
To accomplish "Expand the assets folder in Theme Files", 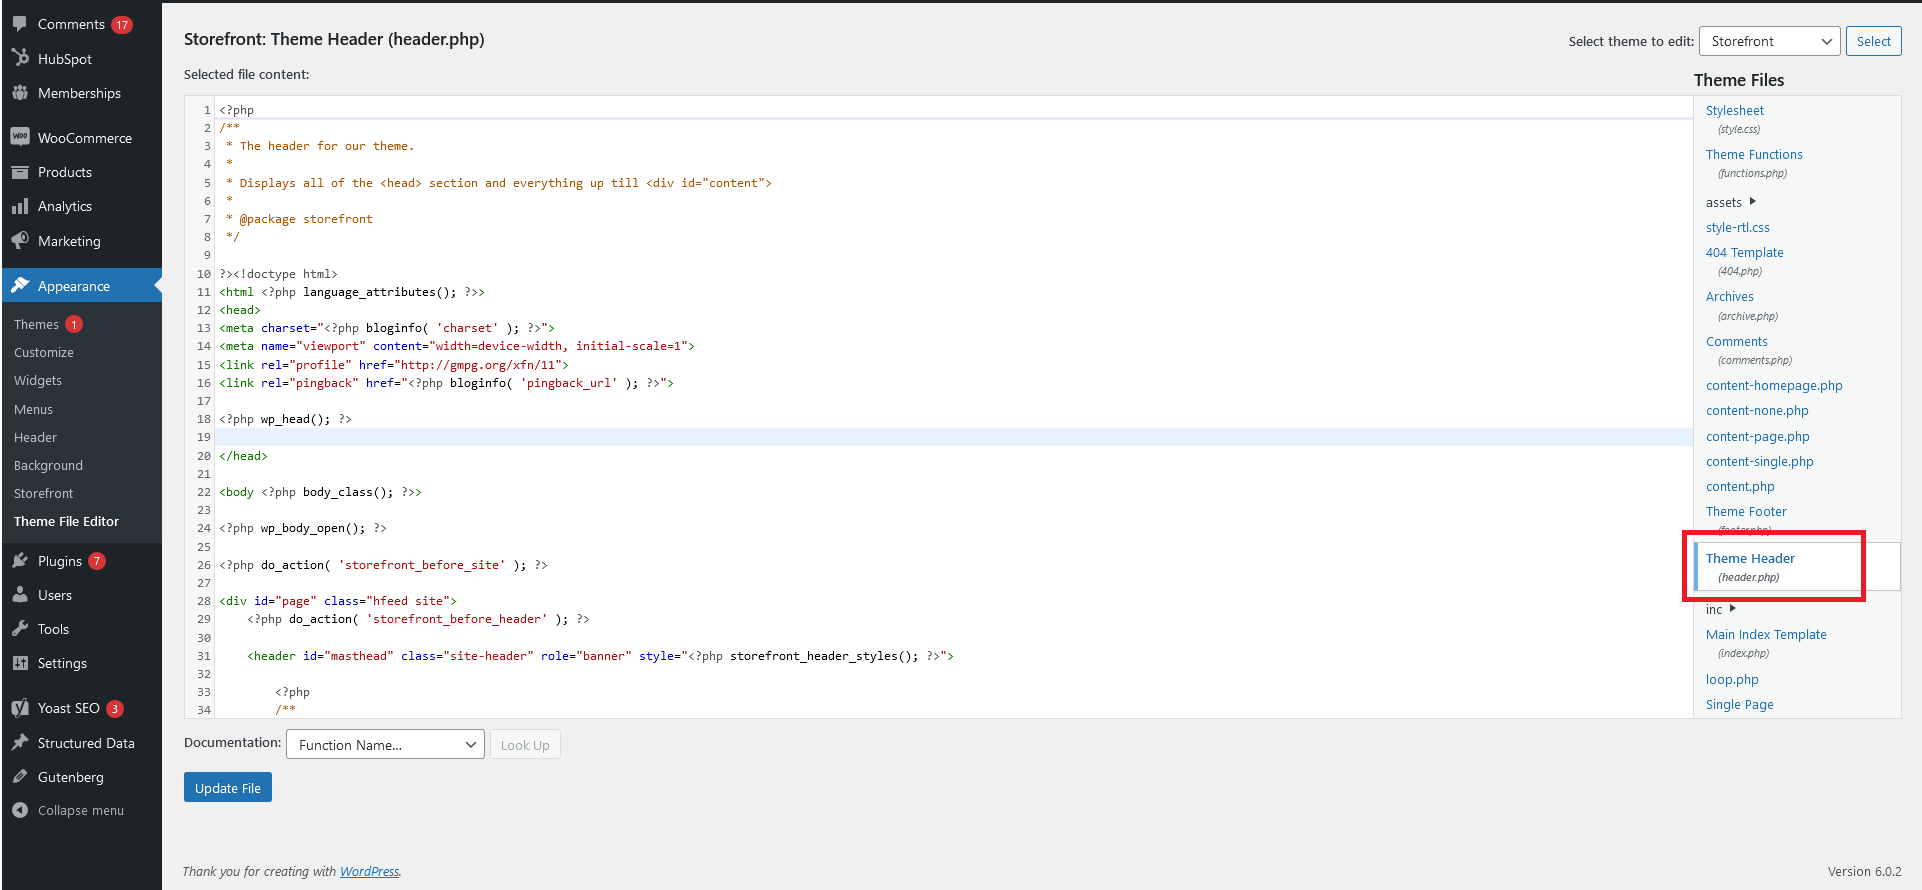I will (x=1752, y=202).
